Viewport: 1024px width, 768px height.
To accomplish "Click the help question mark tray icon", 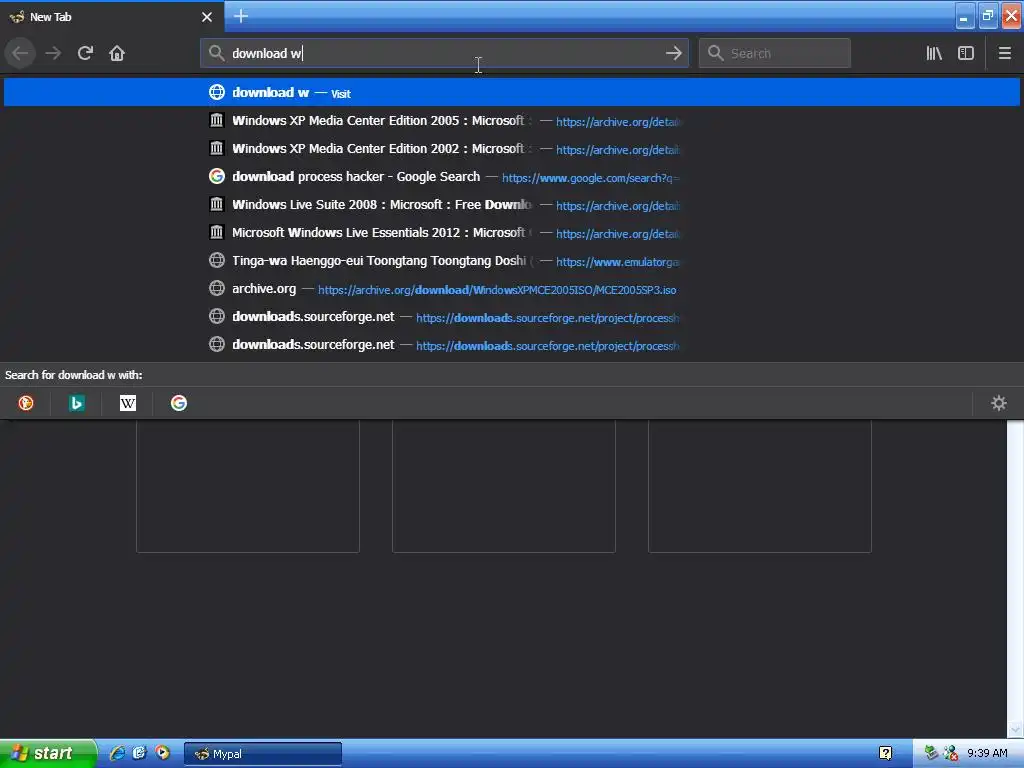I will click(x=886, y=754).
